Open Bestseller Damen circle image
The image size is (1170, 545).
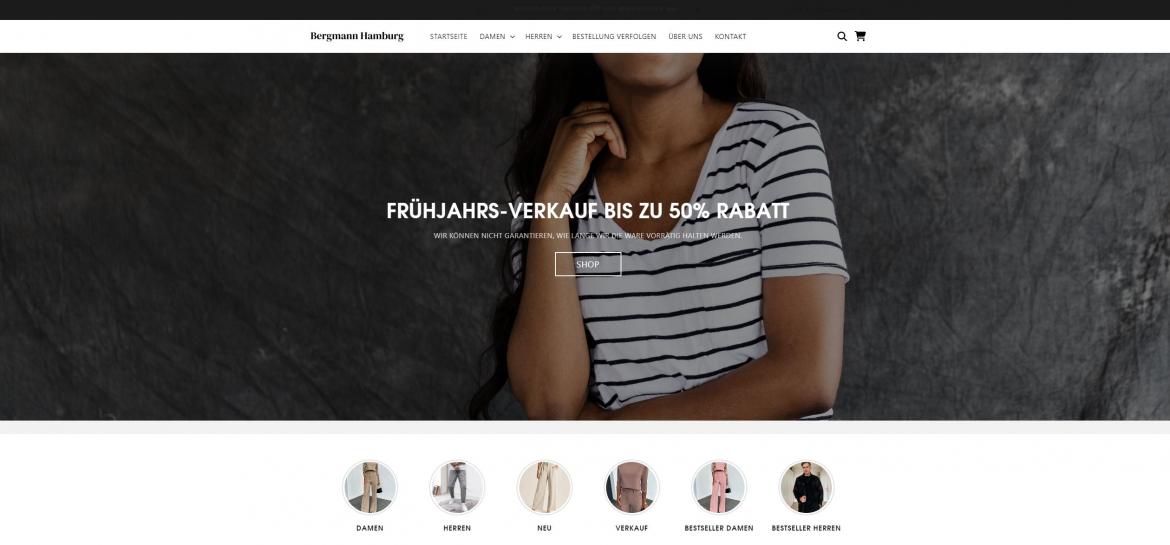[x=719, y=488]
